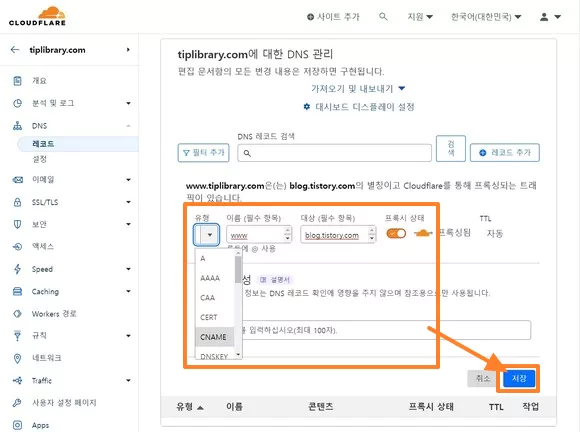580x432 pixels.
Task: Expand the 규칙 submenu arrow
Action: click(x=128, y=336)
